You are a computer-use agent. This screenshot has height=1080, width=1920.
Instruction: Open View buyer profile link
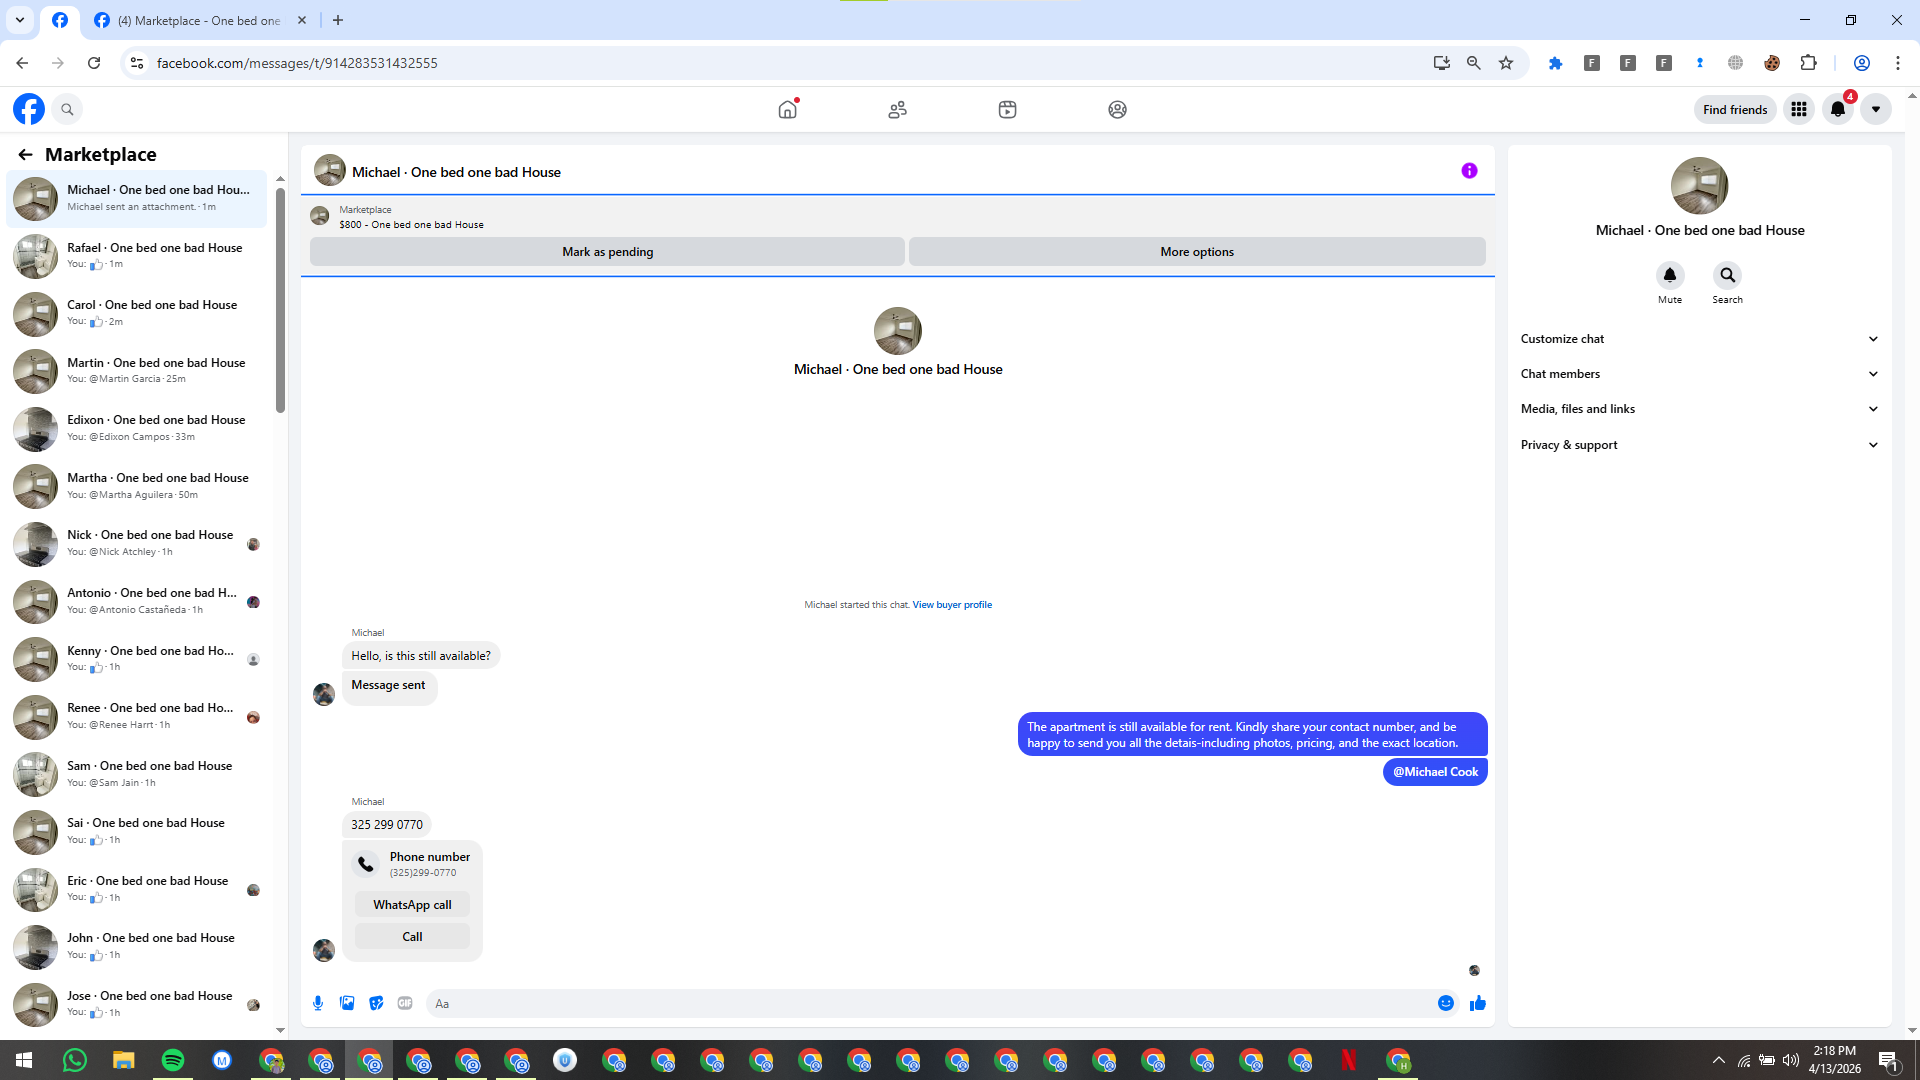coord(952,605)
